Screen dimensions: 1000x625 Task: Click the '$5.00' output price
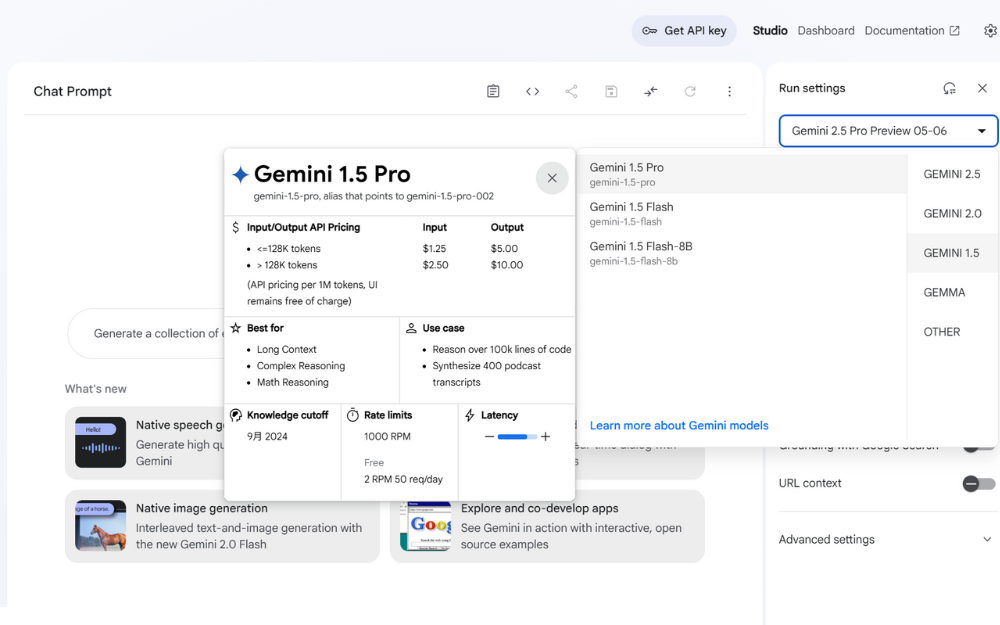(504, 249)
